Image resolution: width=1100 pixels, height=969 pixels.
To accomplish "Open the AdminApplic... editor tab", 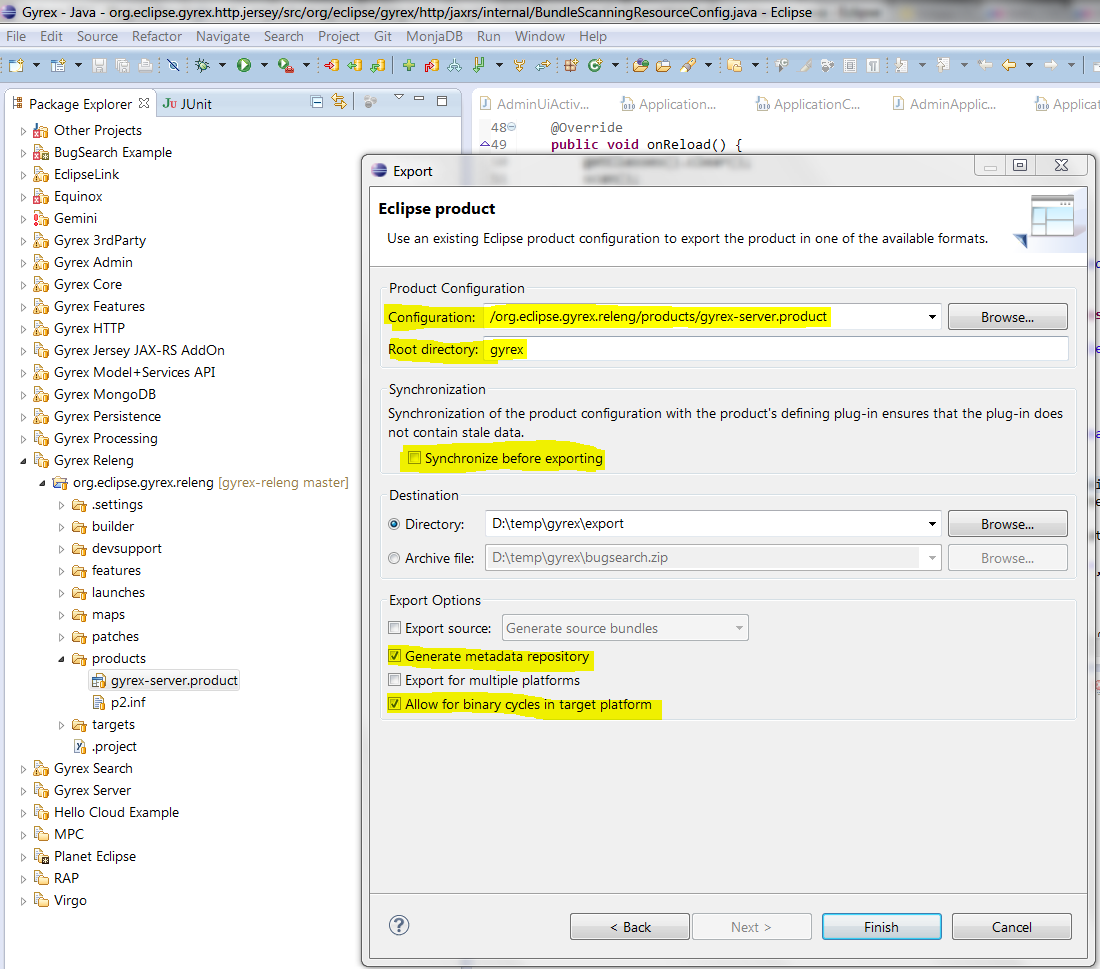I will coord(944,105).
